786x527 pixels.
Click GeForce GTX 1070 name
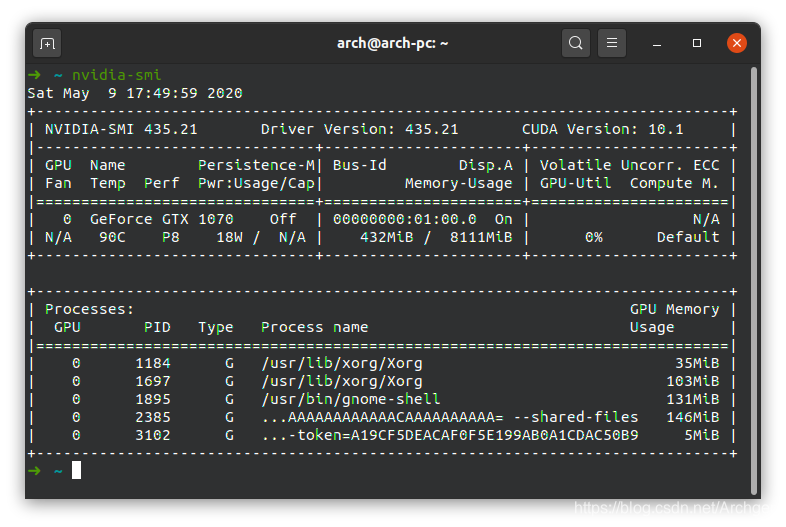point(161,220)
